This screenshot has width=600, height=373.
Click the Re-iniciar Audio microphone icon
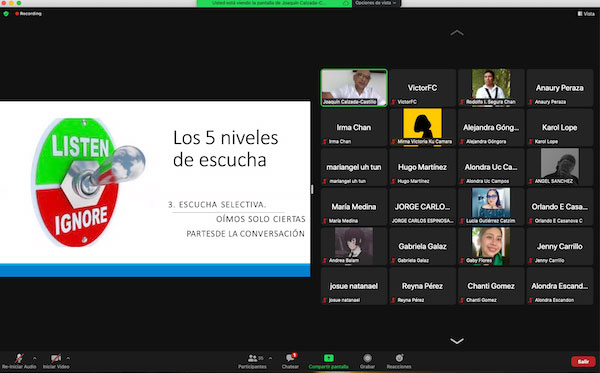(x=18, y=358)
